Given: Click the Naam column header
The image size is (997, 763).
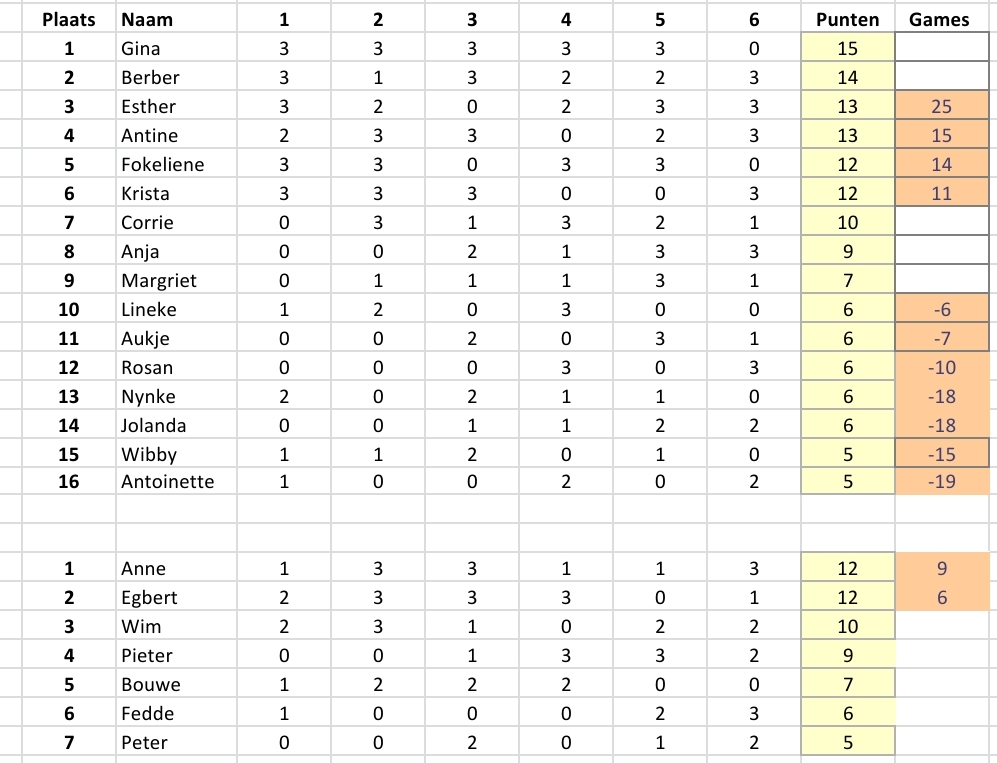Looking at the screenshot, I should tap(176, 19).
